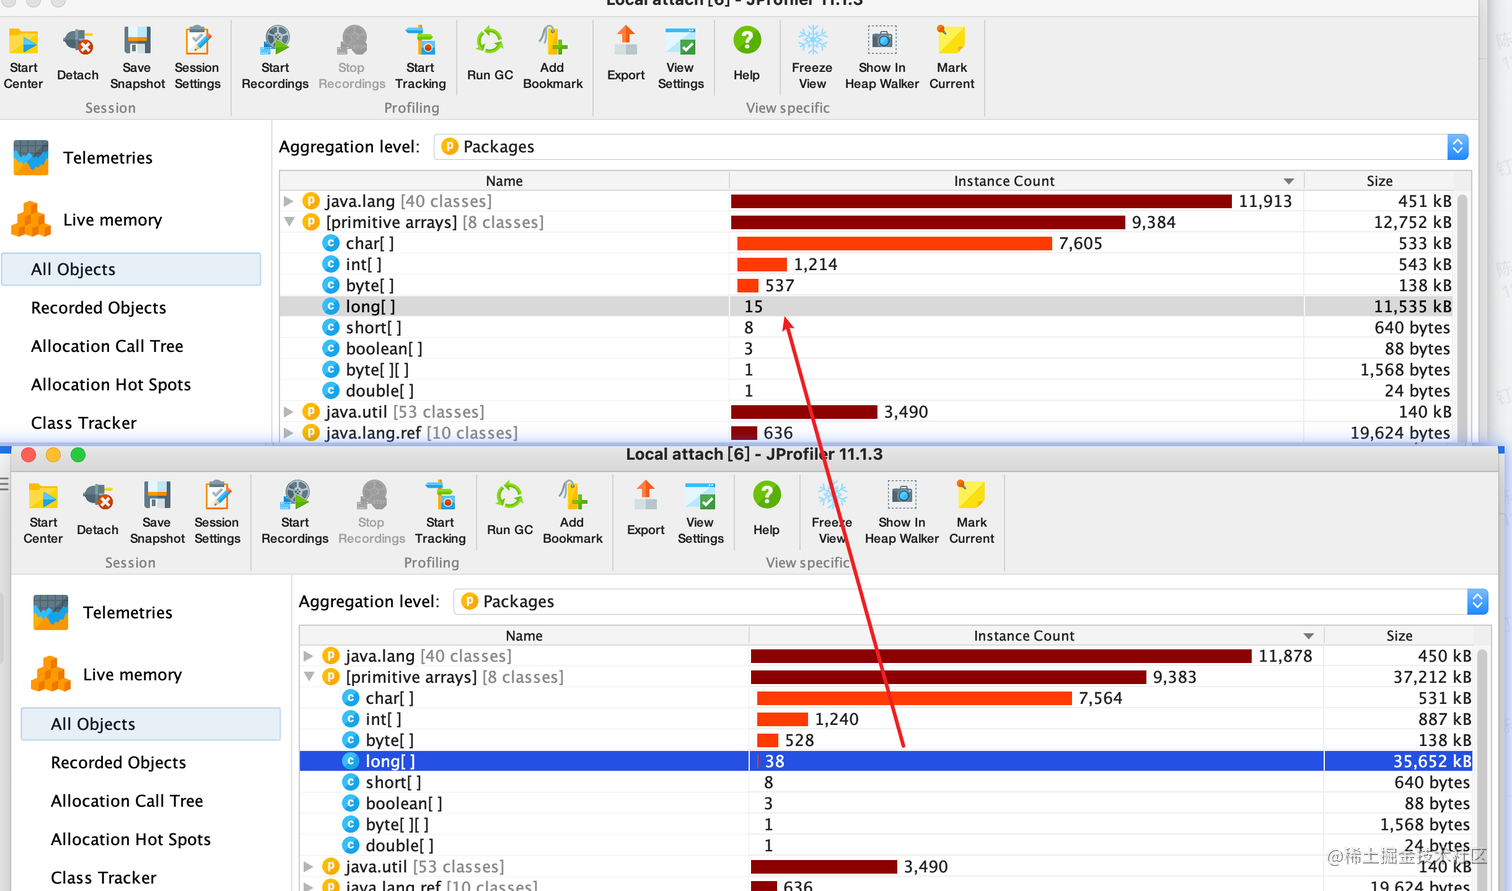Click Detach in the back window
Image resolution: width=1512 pixels, height=891 pixels.
(x=77, y=56)
